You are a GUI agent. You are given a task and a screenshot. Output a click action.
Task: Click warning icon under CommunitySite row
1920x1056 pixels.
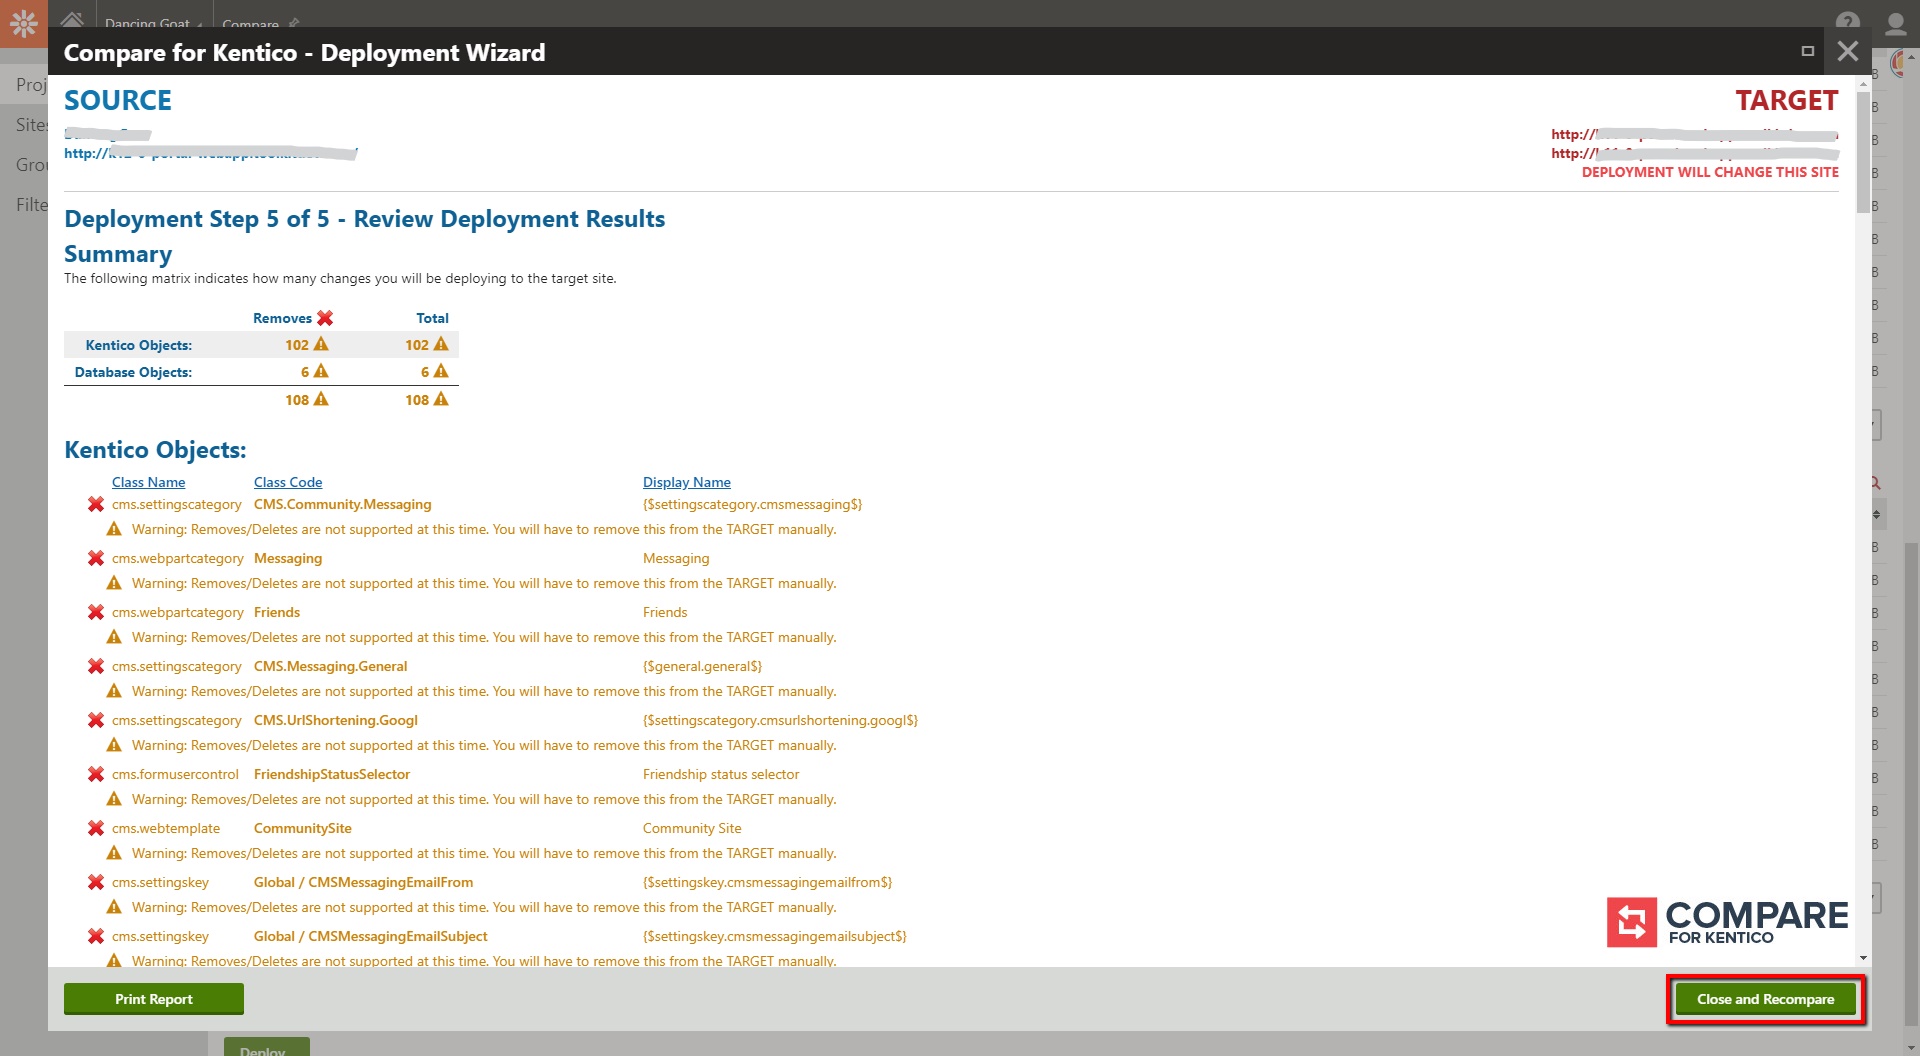114,853
